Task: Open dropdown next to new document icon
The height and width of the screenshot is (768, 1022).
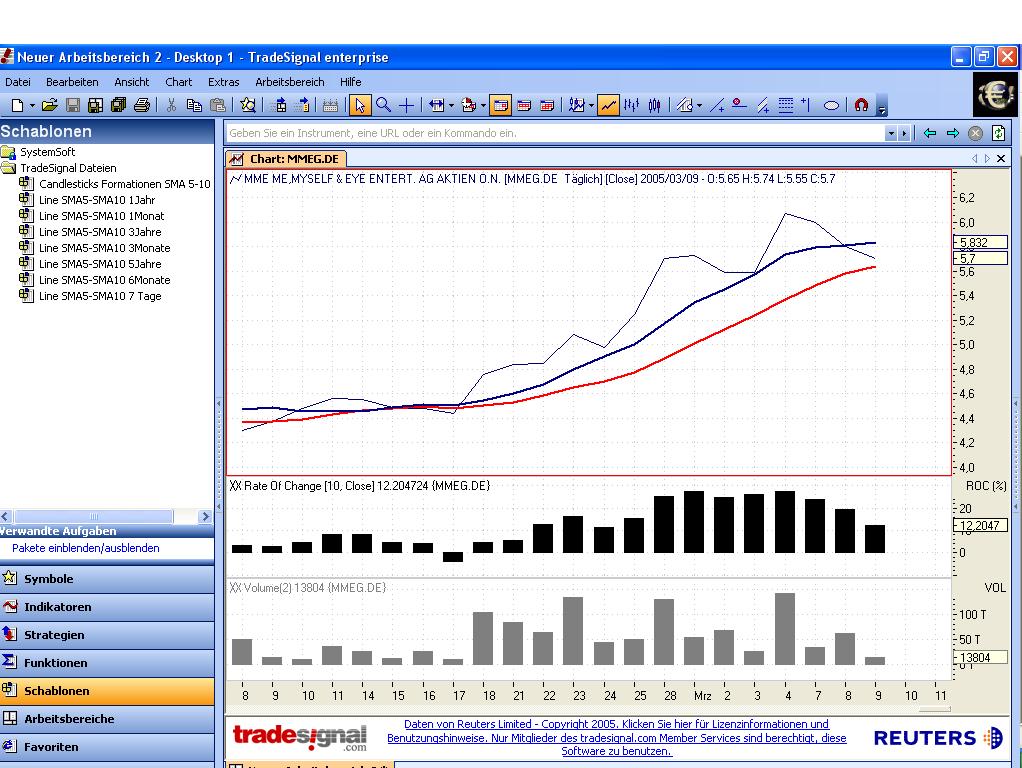Action: [31, 106]
